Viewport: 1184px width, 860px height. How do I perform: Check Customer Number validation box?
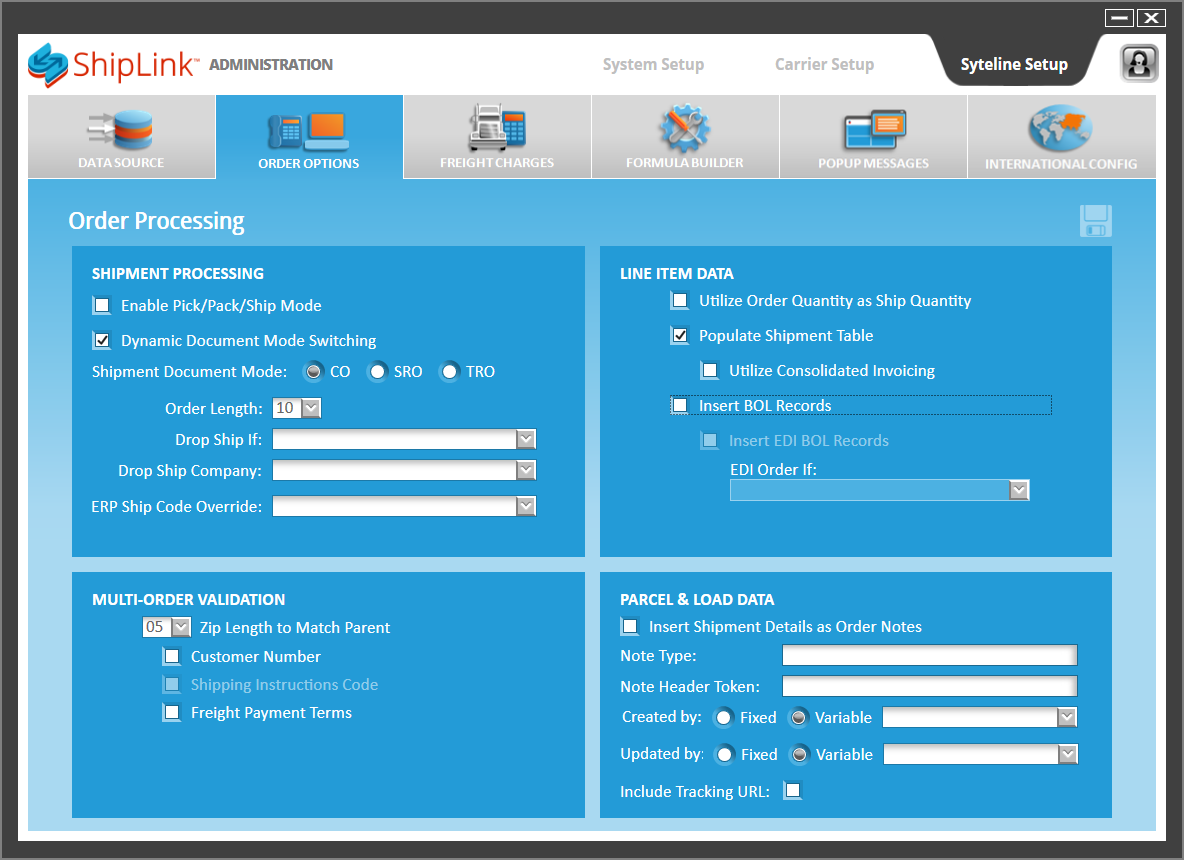point(172,656)
